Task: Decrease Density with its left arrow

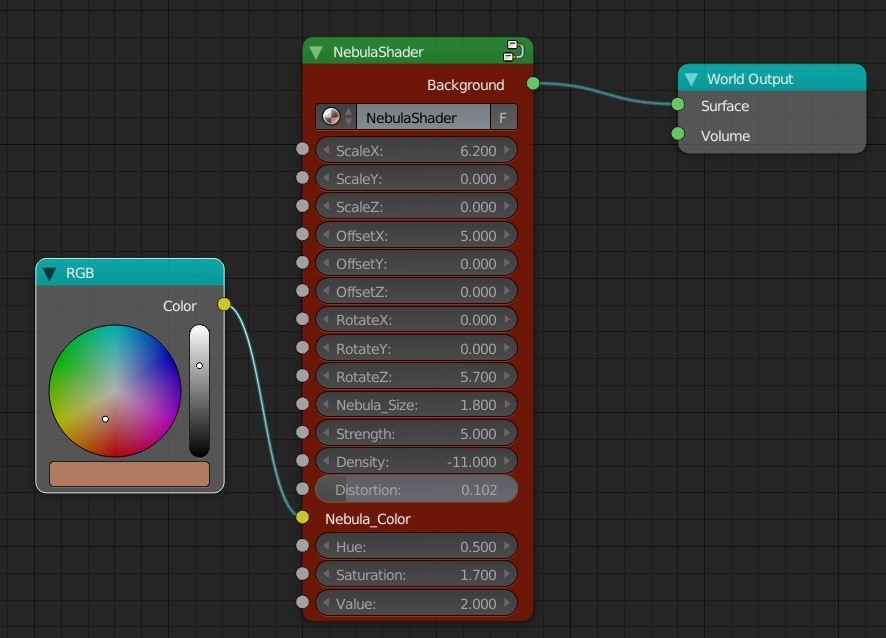Action: tap(325, 462)
